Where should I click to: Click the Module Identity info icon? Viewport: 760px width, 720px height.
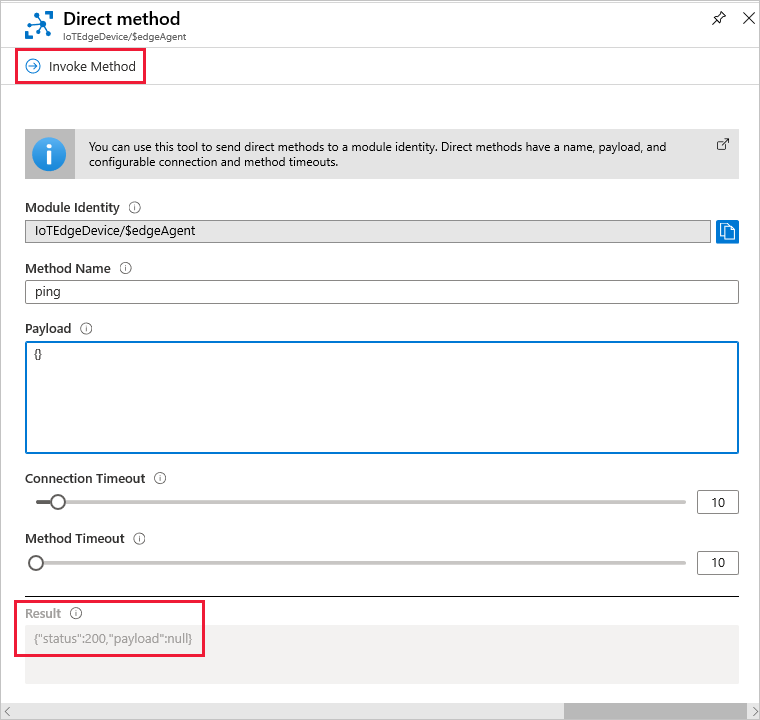point(135,208)
